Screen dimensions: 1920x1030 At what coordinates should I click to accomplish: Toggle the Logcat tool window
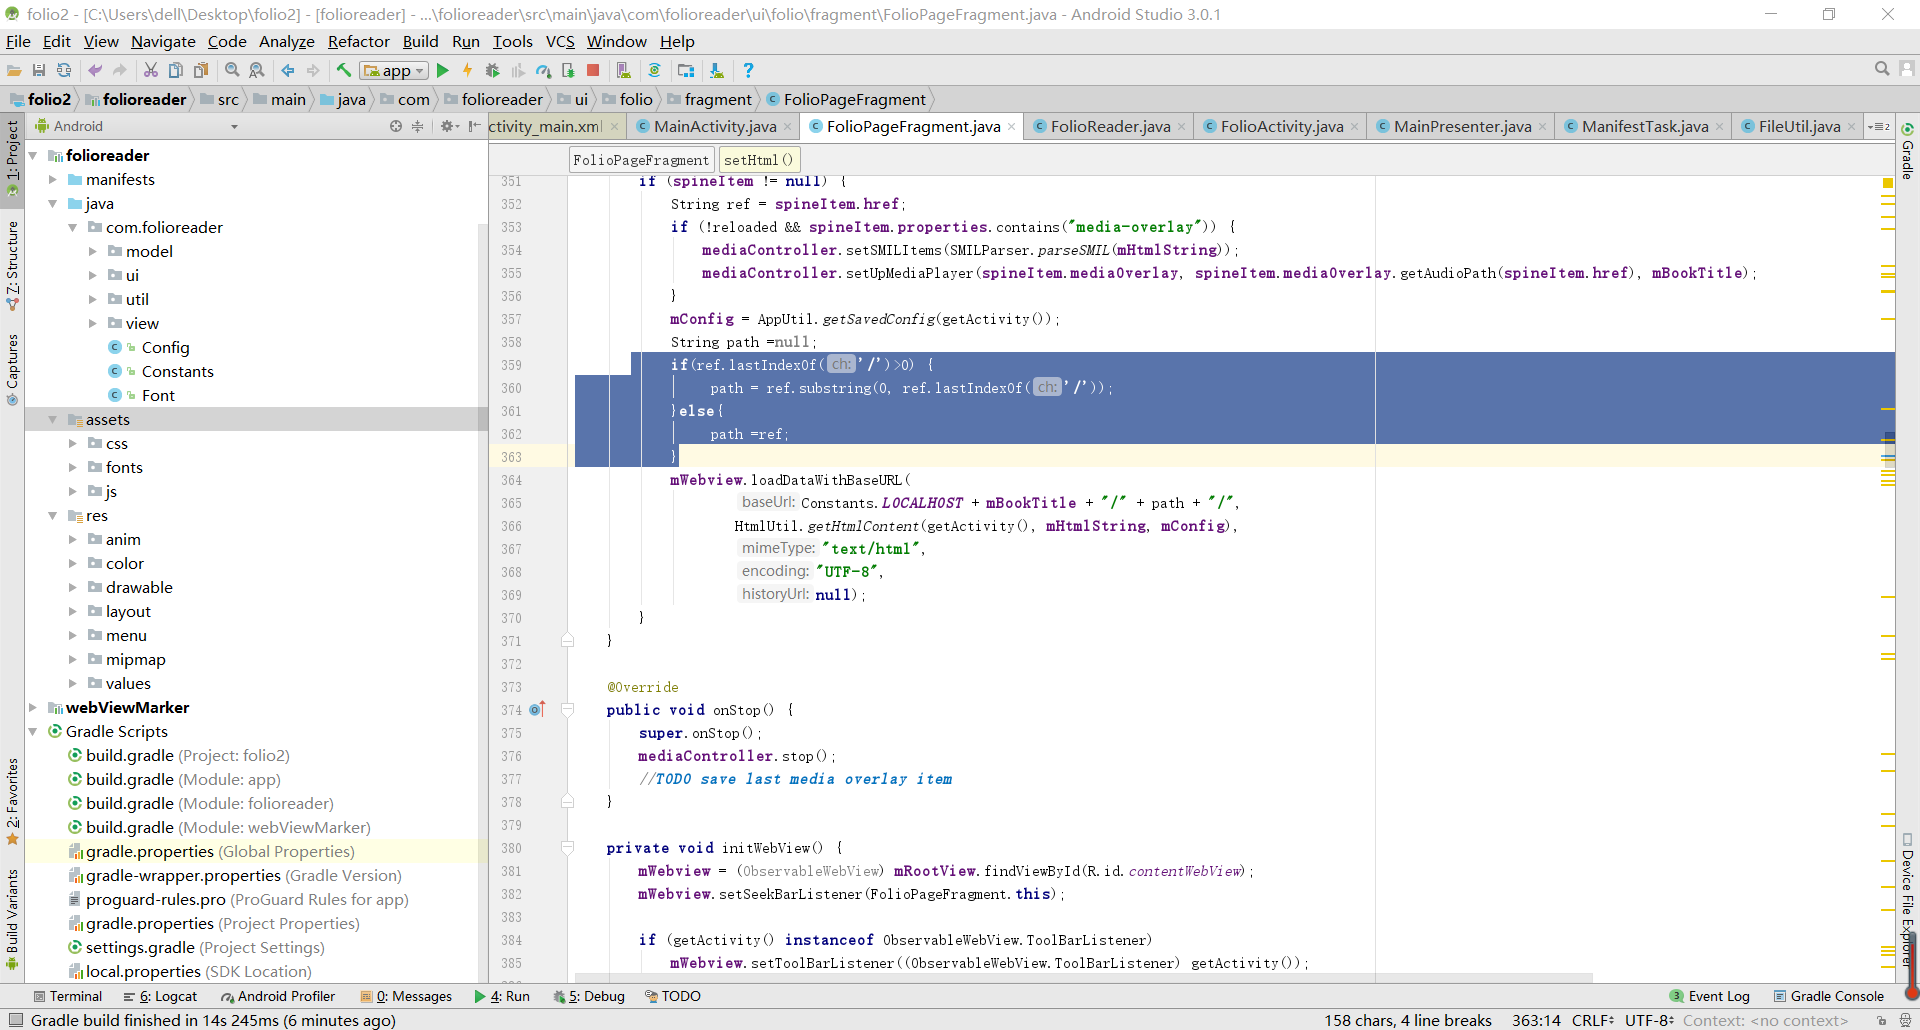click(x=161, y=996)
